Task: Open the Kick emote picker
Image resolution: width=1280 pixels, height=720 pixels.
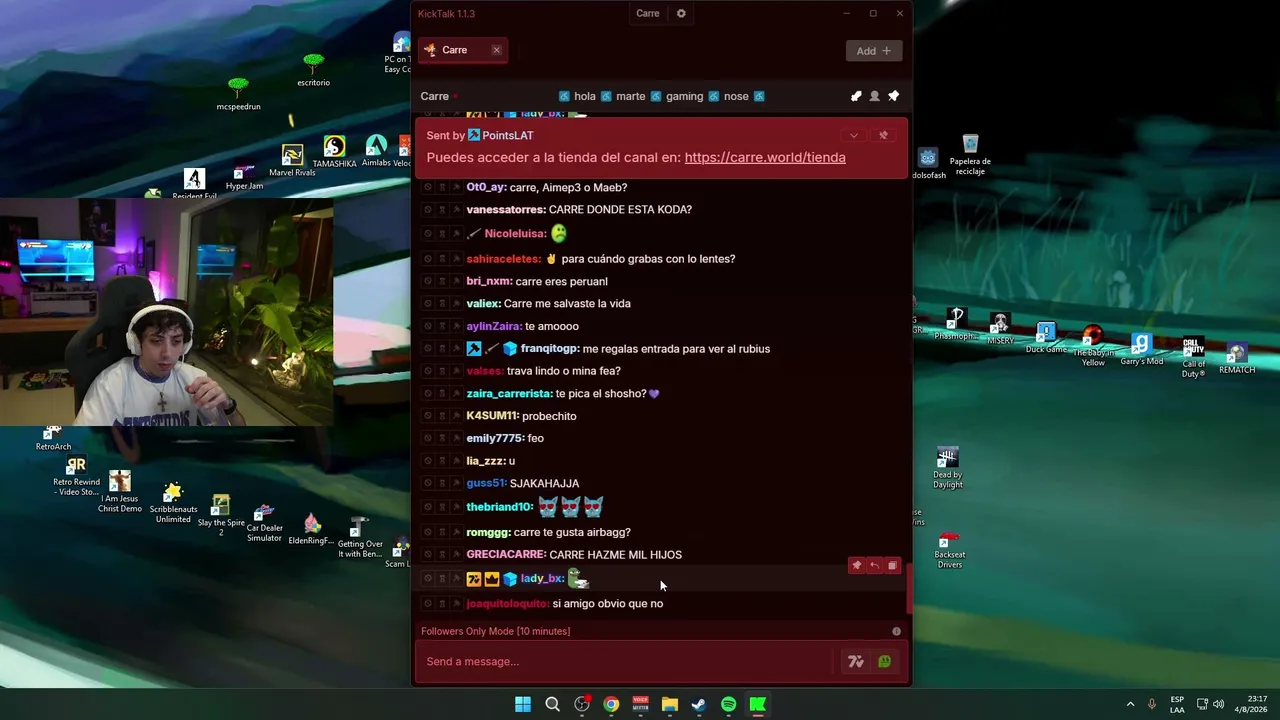Action: tap(884, 661)
